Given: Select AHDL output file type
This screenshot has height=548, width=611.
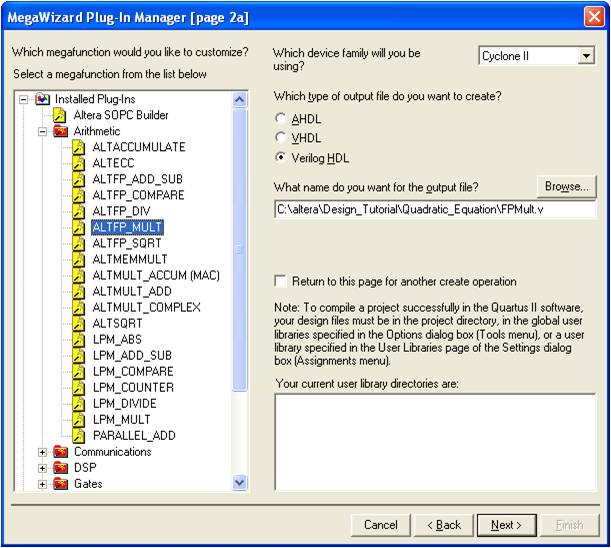Looking at the screenshot, I should pos(280,118).
